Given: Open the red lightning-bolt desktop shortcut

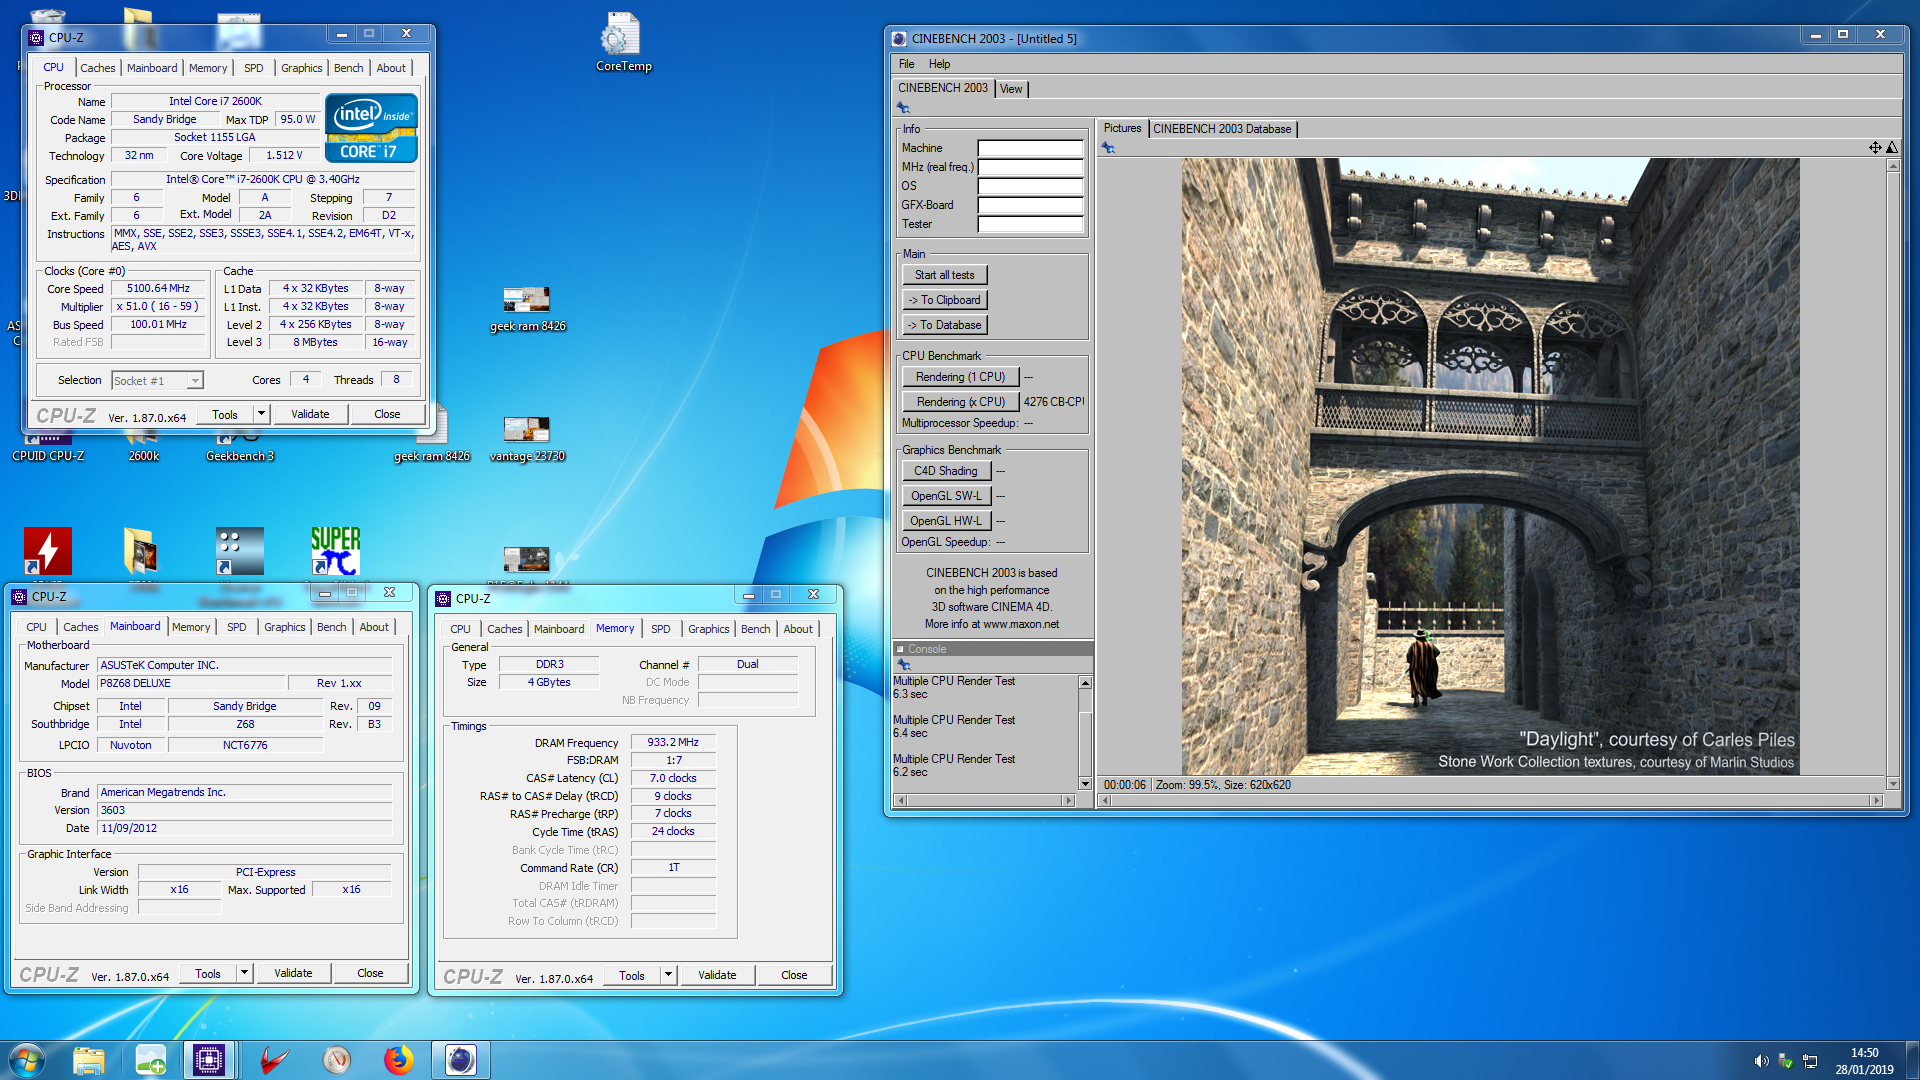Looking at the screenshot, I should 48,551.
